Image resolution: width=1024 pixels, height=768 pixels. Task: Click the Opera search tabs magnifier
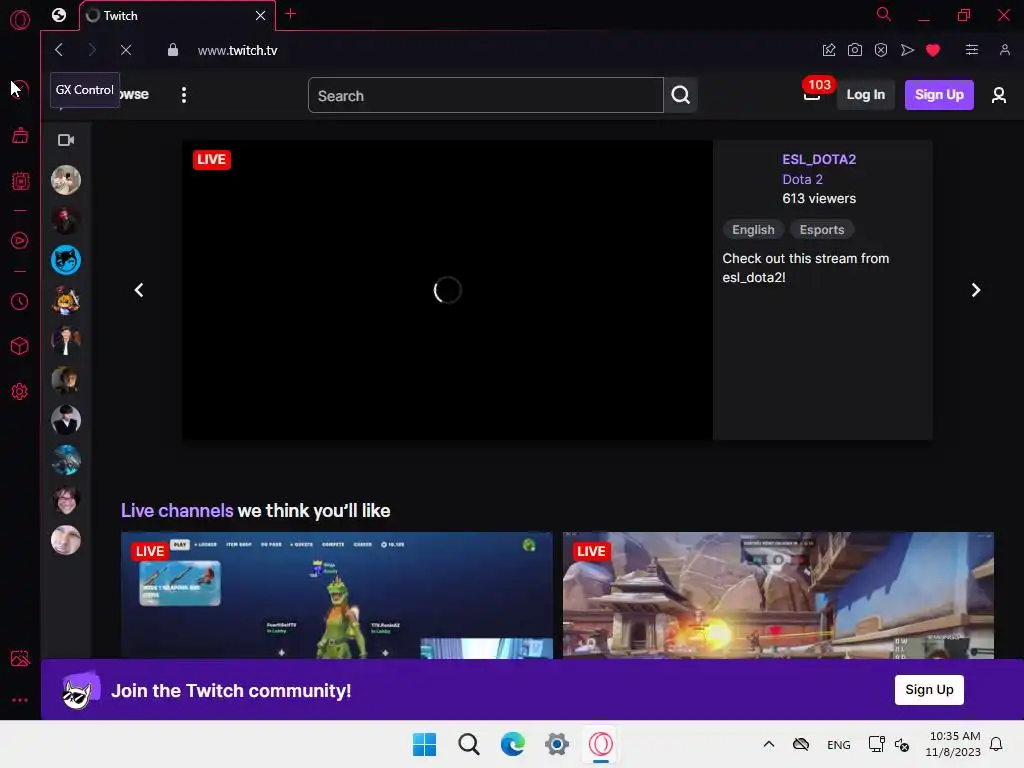[884, 14]
